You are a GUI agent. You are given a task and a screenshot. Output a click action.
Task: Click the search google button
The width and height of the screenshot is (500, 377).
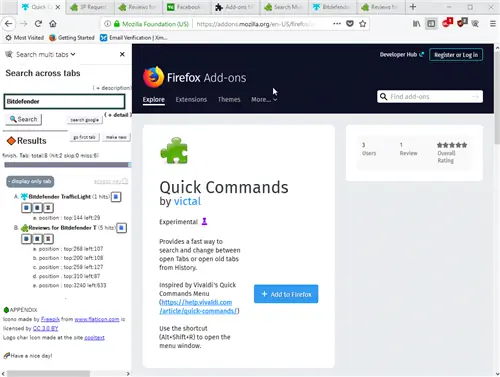coord(85,120)
